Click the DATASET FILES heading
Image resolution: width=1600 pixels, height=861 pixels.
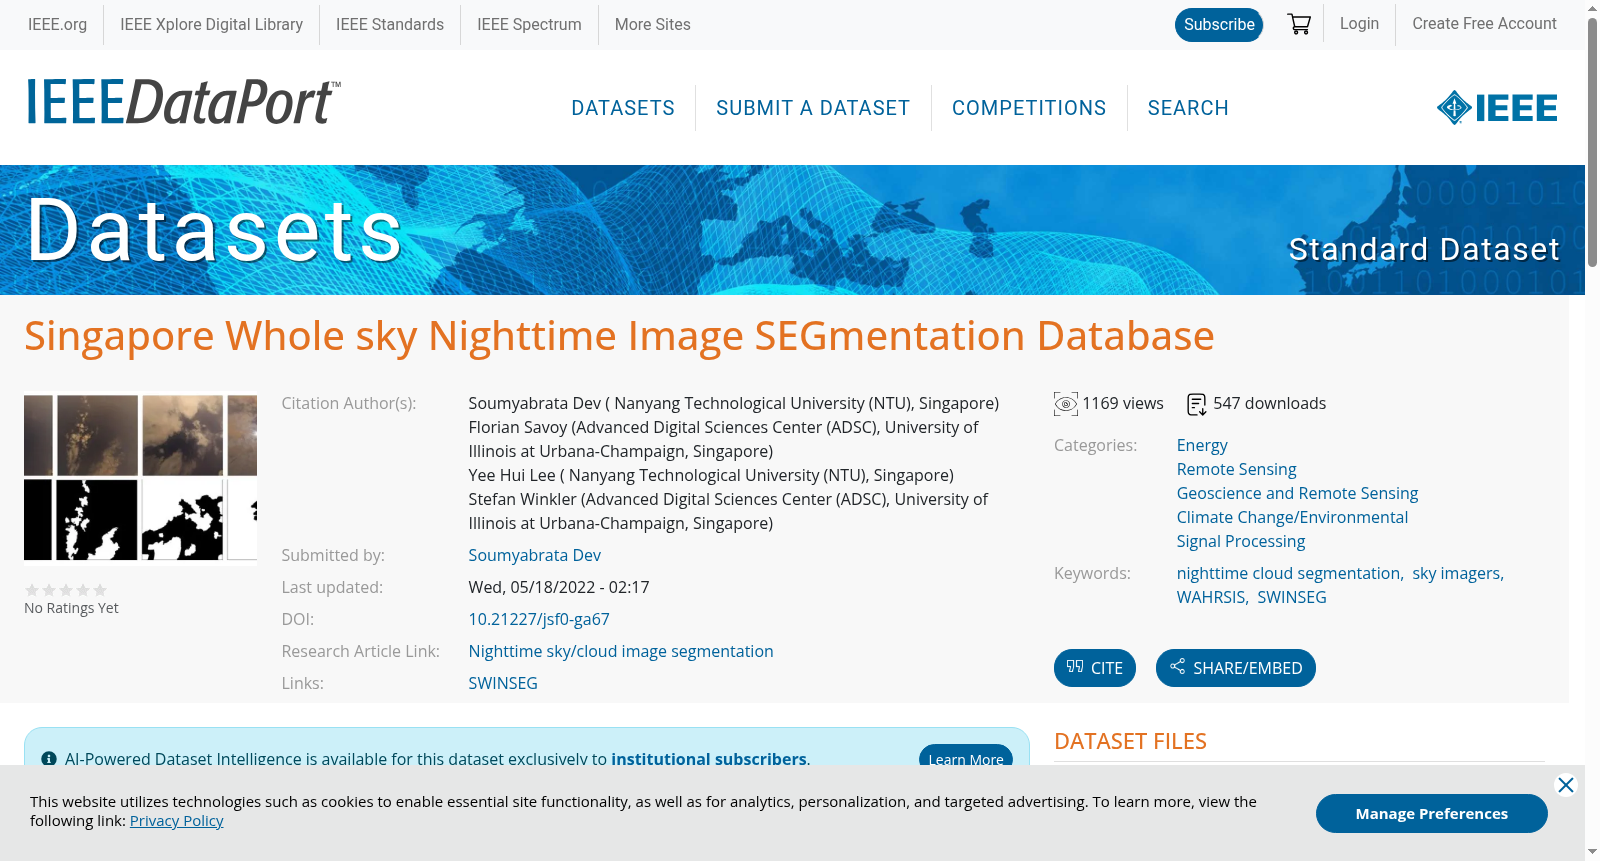(1130, 741)
